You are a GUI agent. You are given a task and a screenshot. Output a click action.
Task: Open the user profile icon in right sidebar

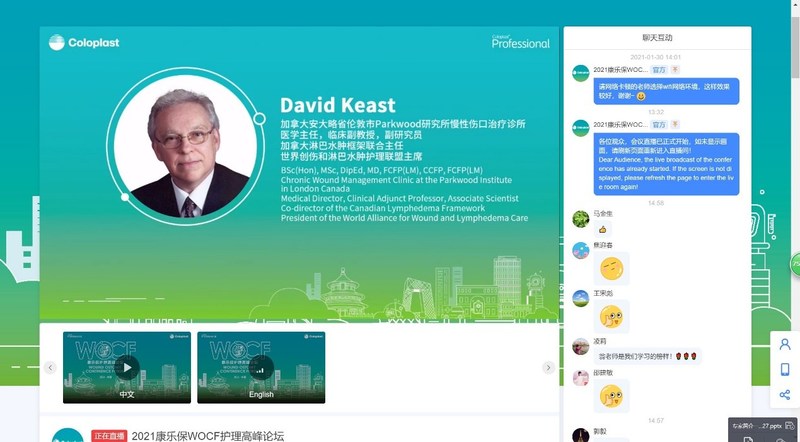click(785, 344)
